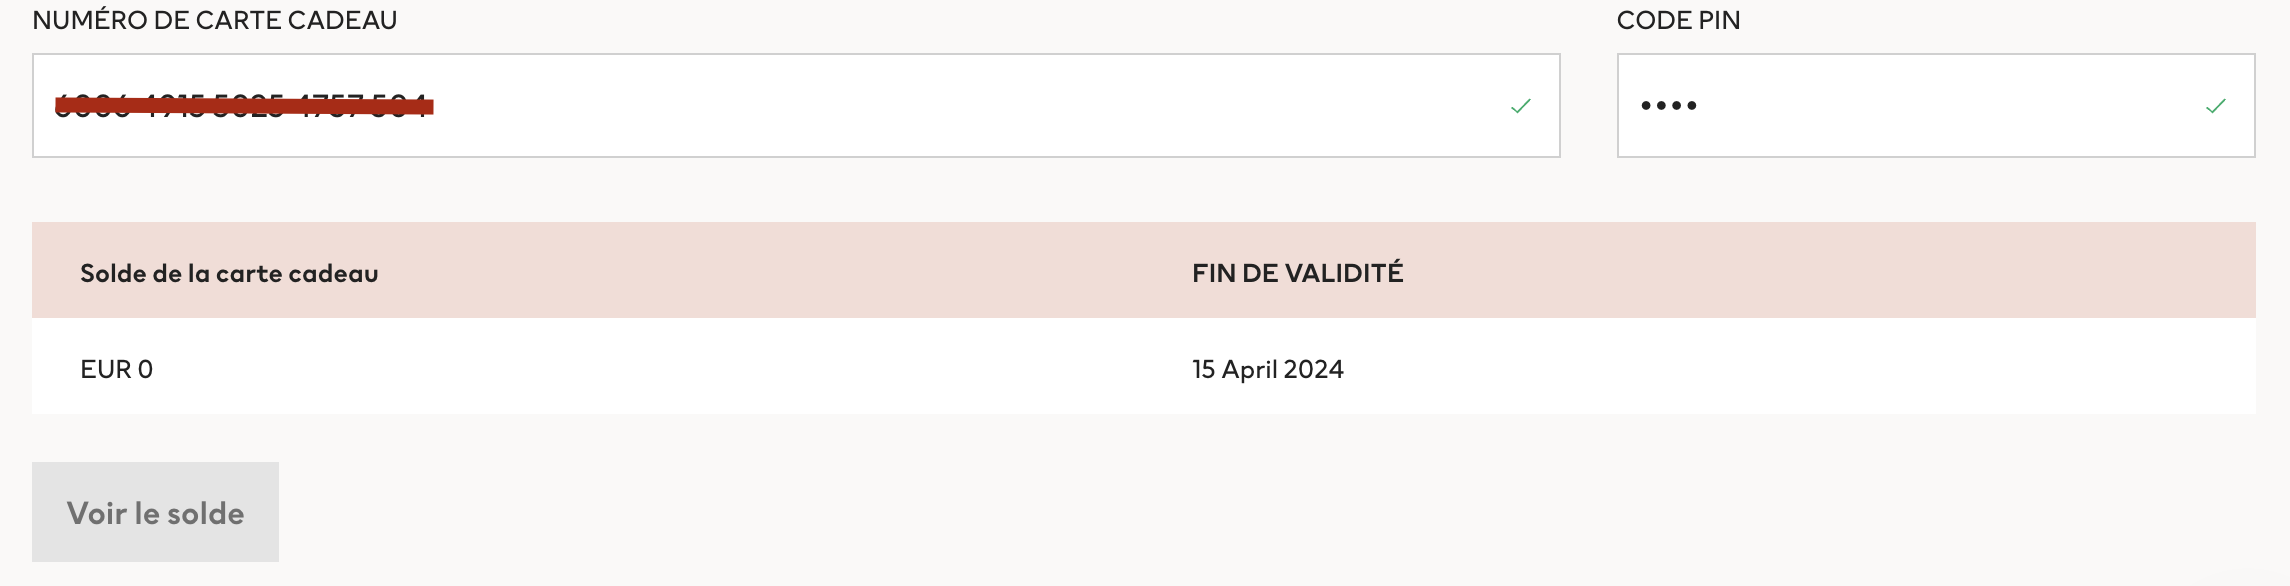Viewport: 2290px width, 586px height.
Task: Click the last dot of the masked PIN
Action: coord(1692,106)
